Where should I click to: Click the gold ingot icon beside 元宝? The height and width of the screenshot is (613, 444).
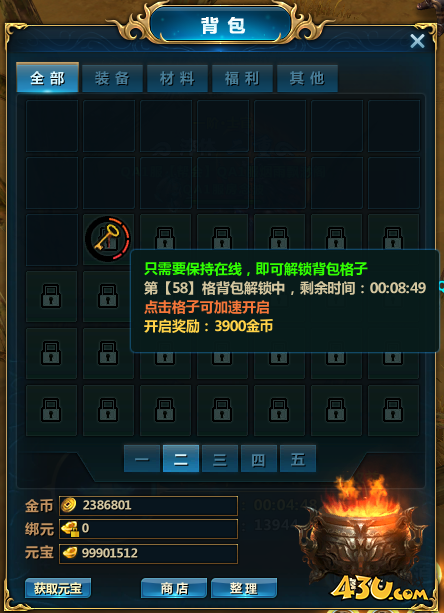point(70,553)
